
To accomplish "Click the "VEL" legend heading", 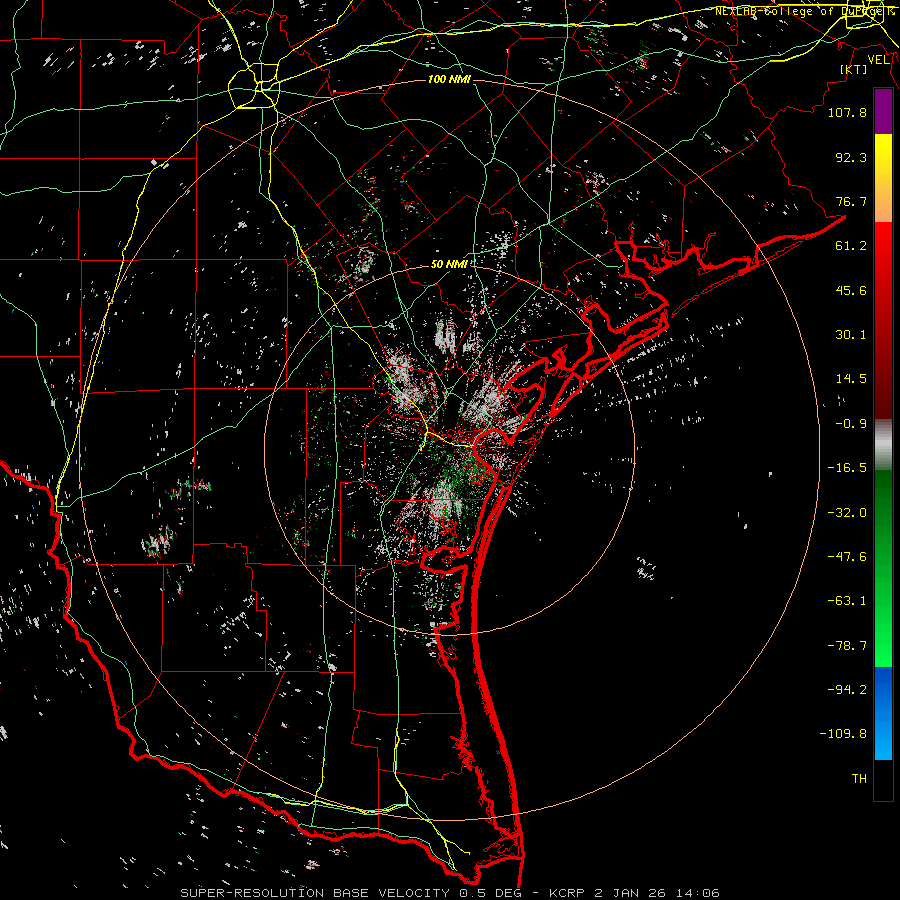I will click(x=879, y=60).
